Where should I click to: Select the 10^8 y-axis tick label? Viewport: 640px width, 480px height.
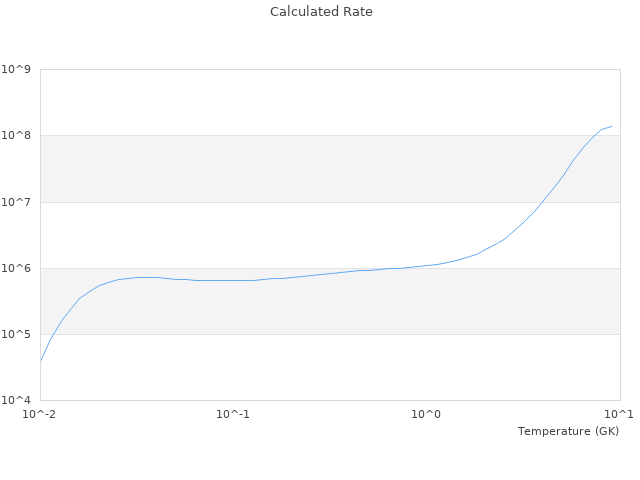(16, 135)
